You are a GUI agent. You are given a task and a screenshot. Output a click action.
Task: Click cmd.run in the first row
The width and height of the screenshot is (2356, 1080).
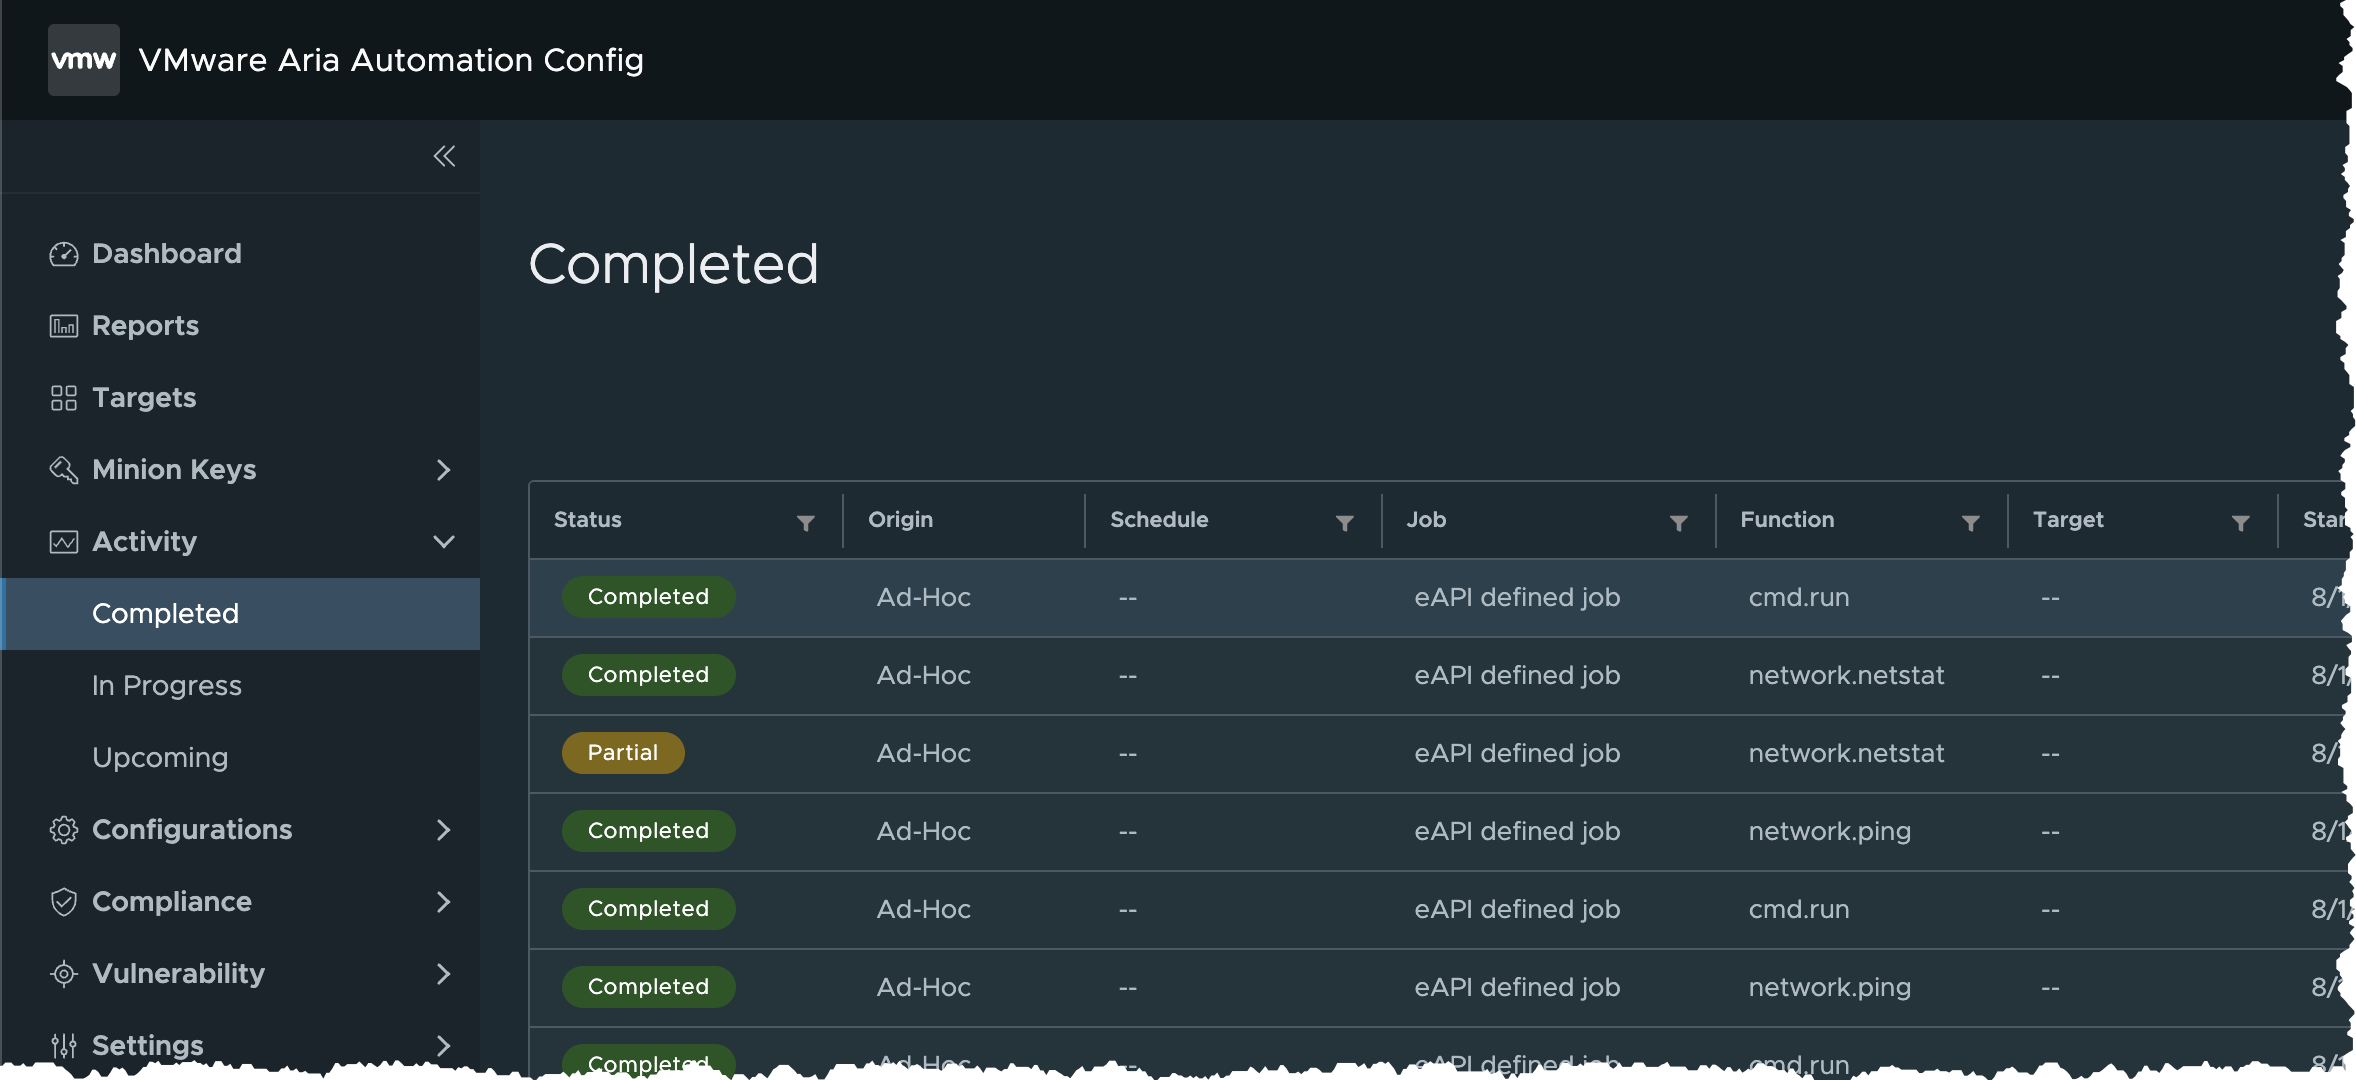point(1799,597)
